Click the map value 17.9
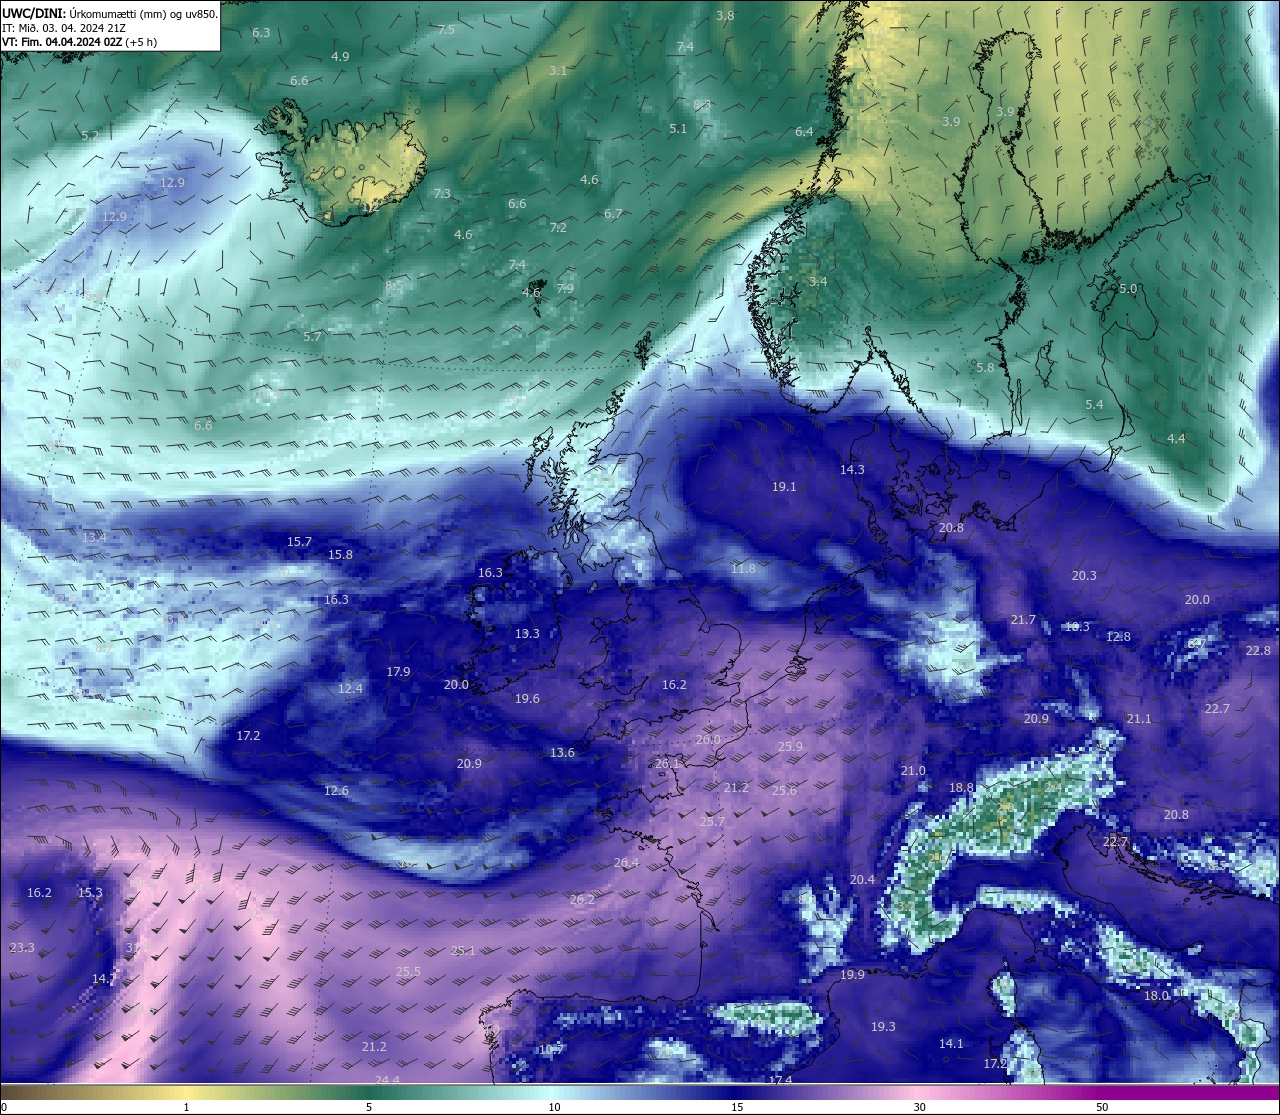This screenshot has height=1115, width=1280. click(398, 672)
